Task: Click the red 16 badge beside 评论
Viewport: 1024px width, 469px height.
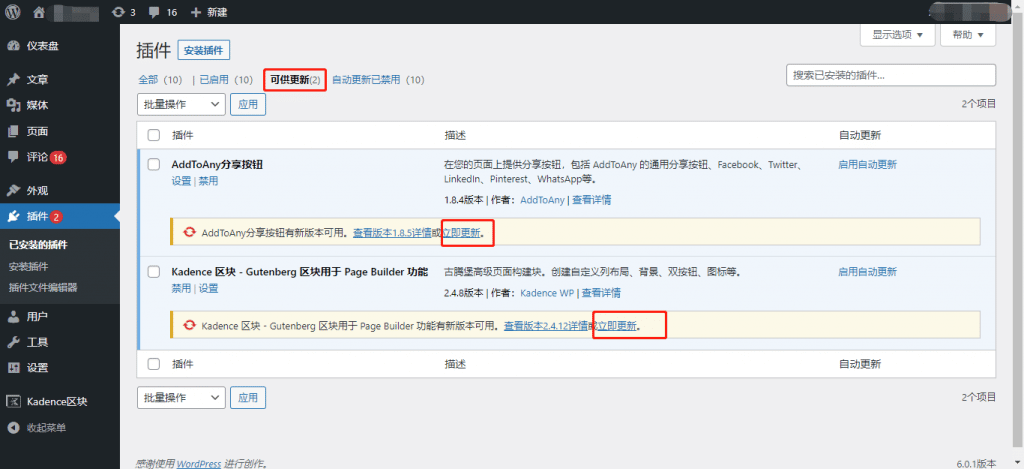Action: [58, 157]
